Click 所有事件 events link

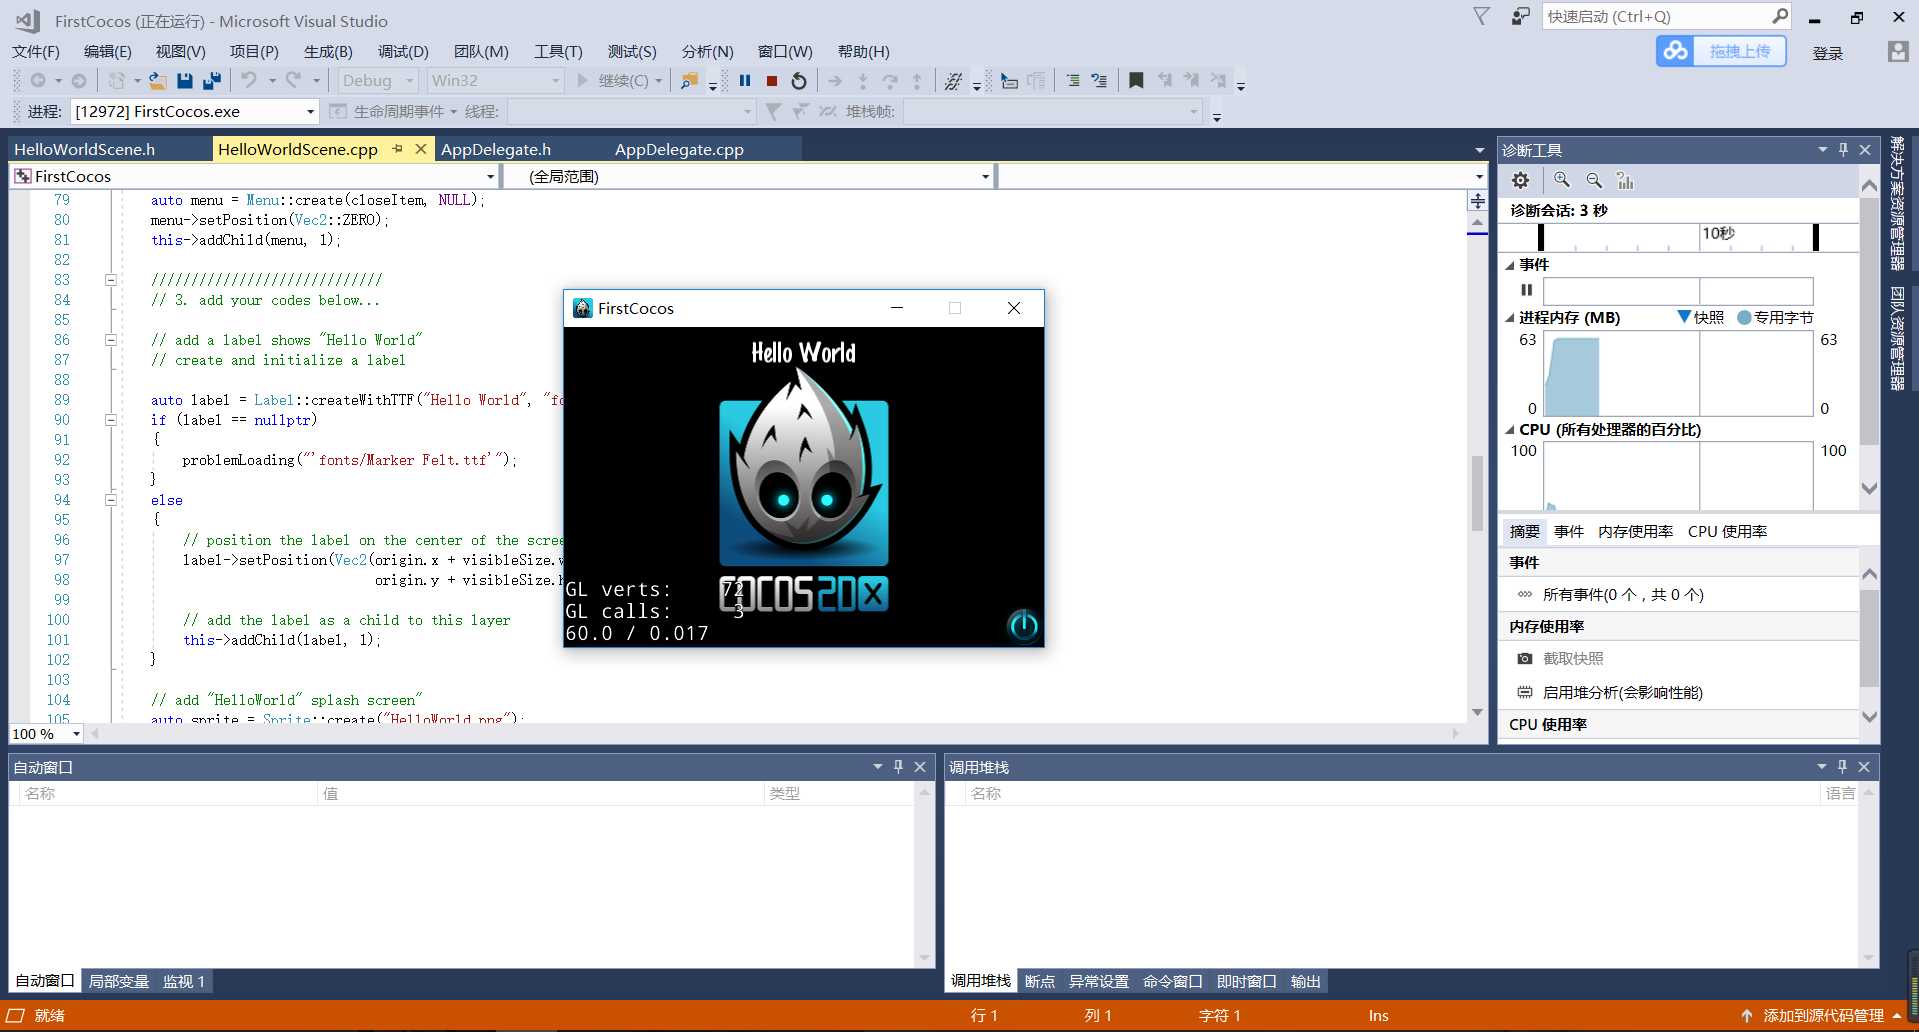[x=1622, y=595]
